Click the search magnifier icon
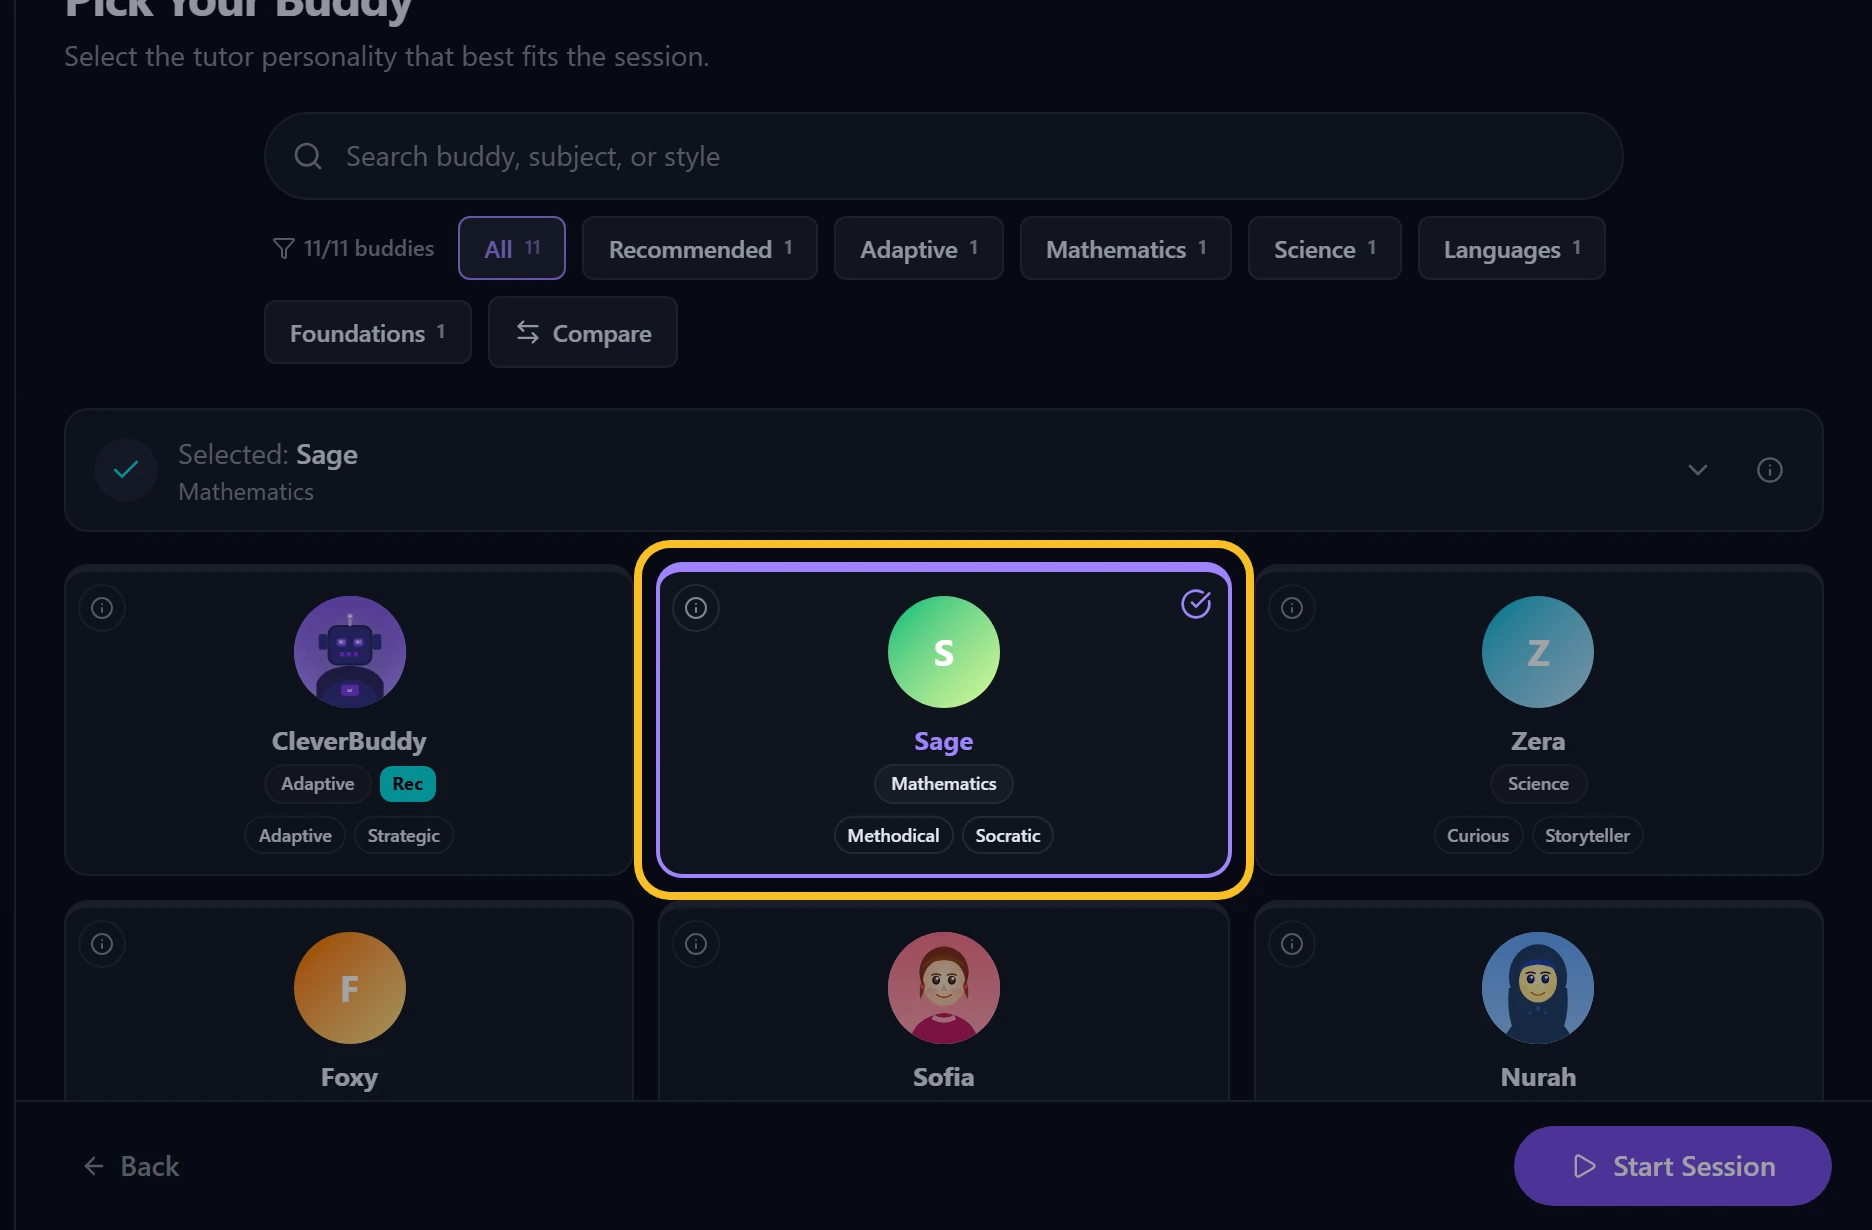 tap(308, 156)
